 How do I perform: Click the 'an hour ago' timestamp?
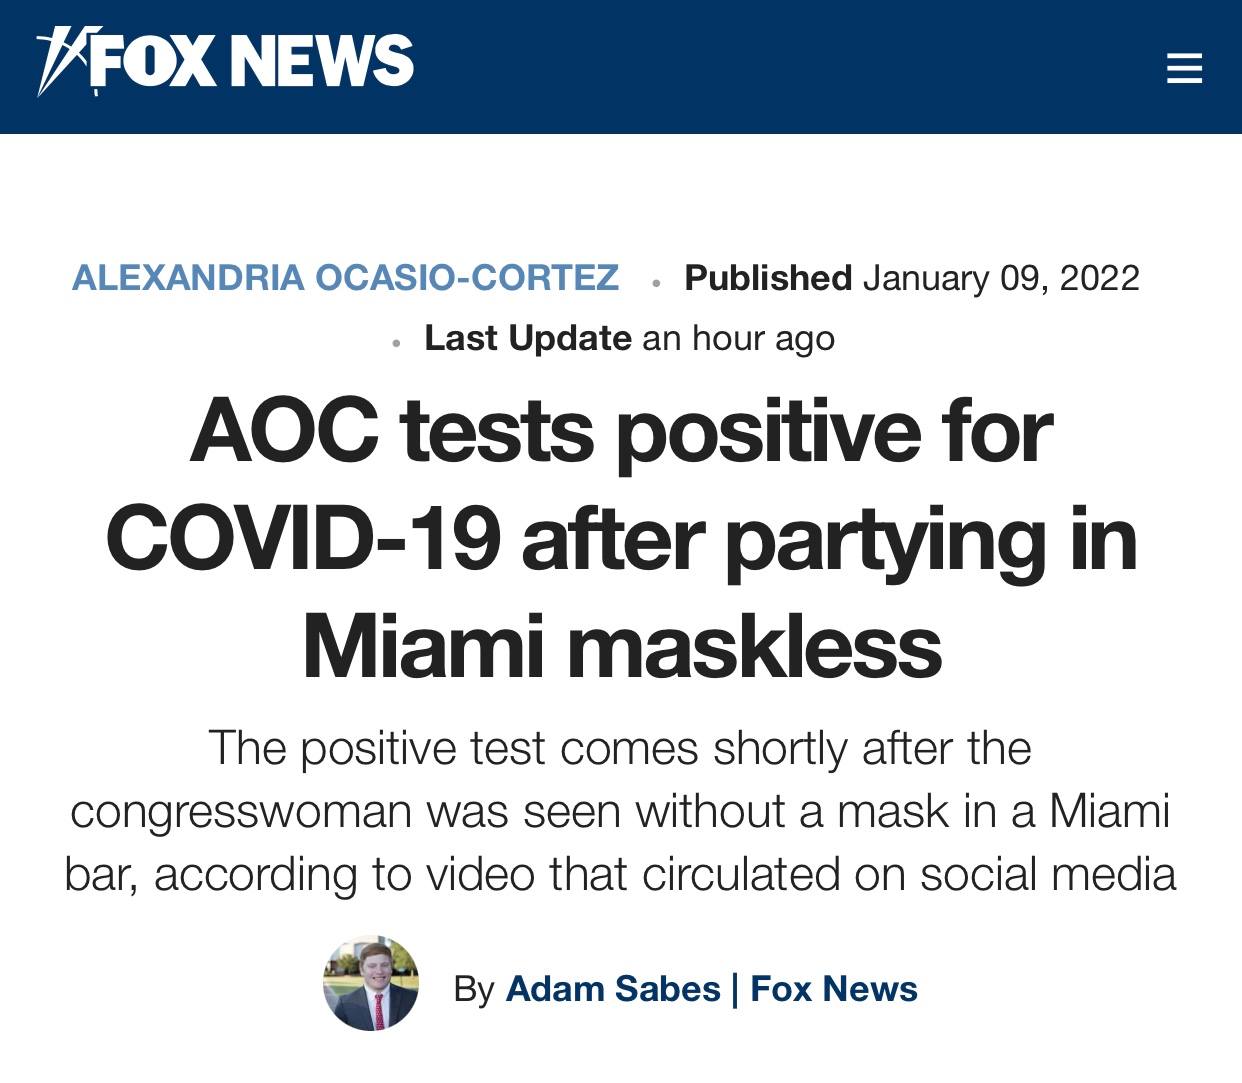738,338
